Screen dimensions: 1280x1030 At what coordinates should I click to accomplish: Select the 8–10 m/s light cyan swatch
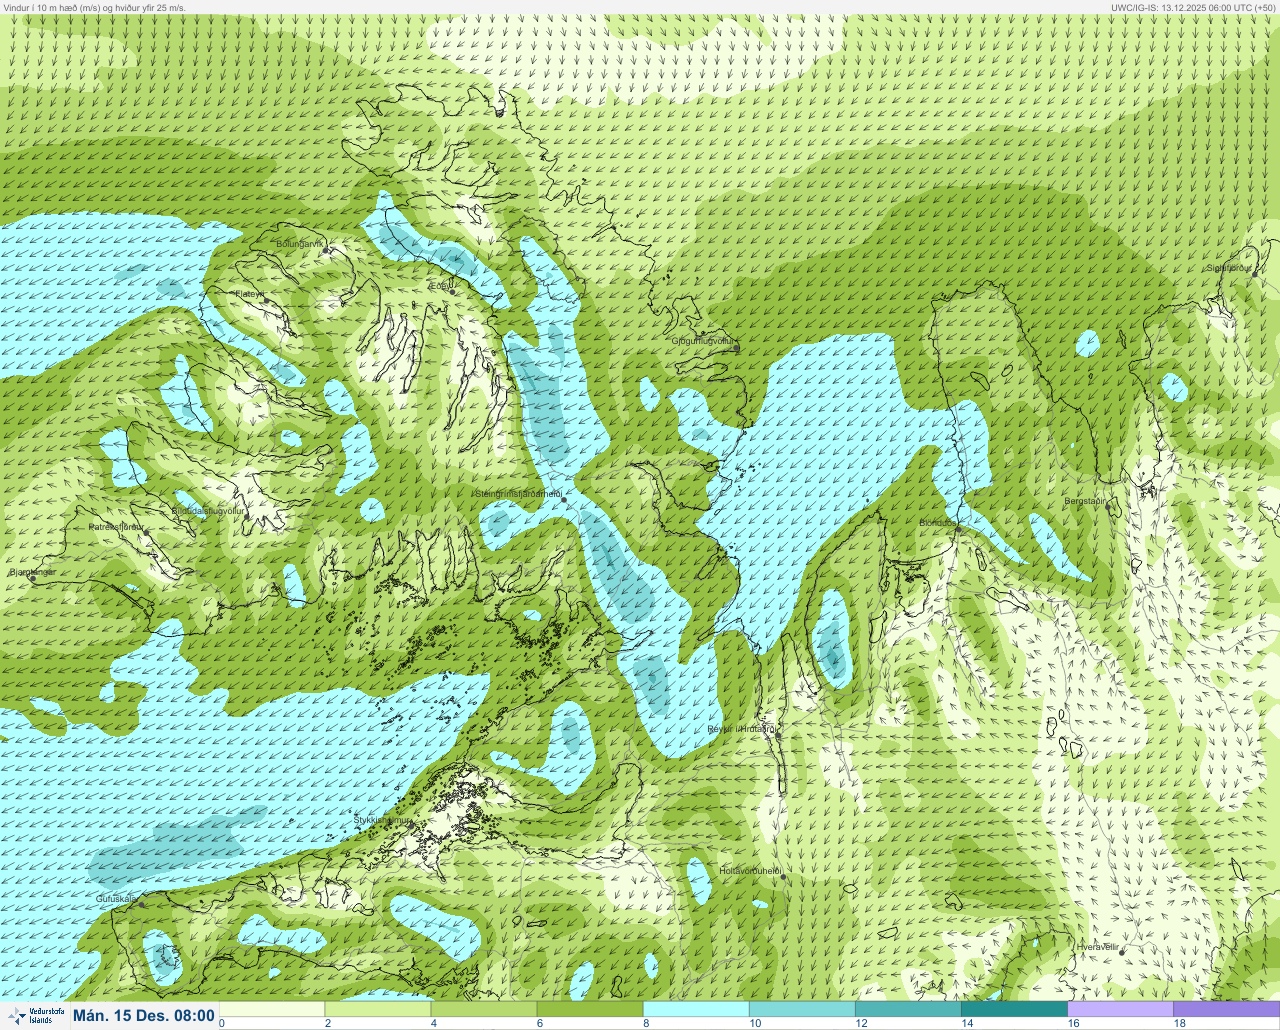[x=696, y=1009]
